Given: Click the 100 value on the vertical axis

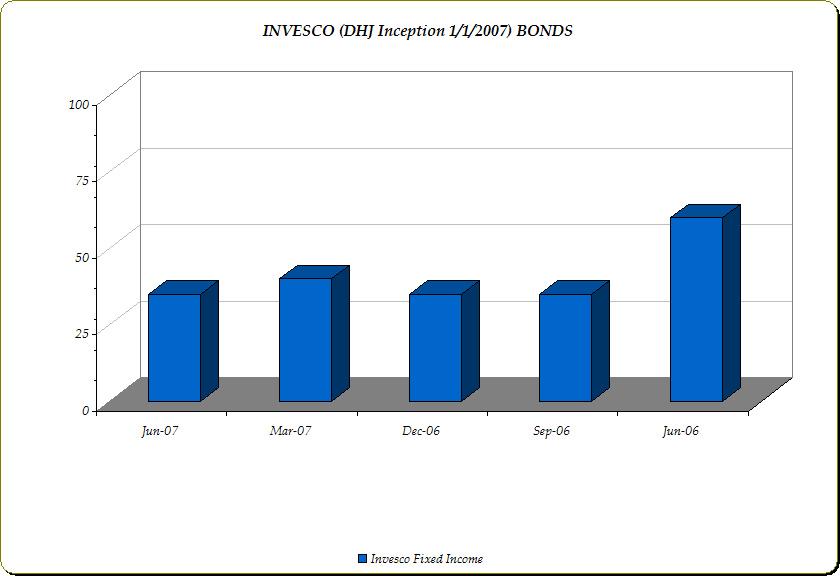Looking at the screenshot, I should coord(79,104).
